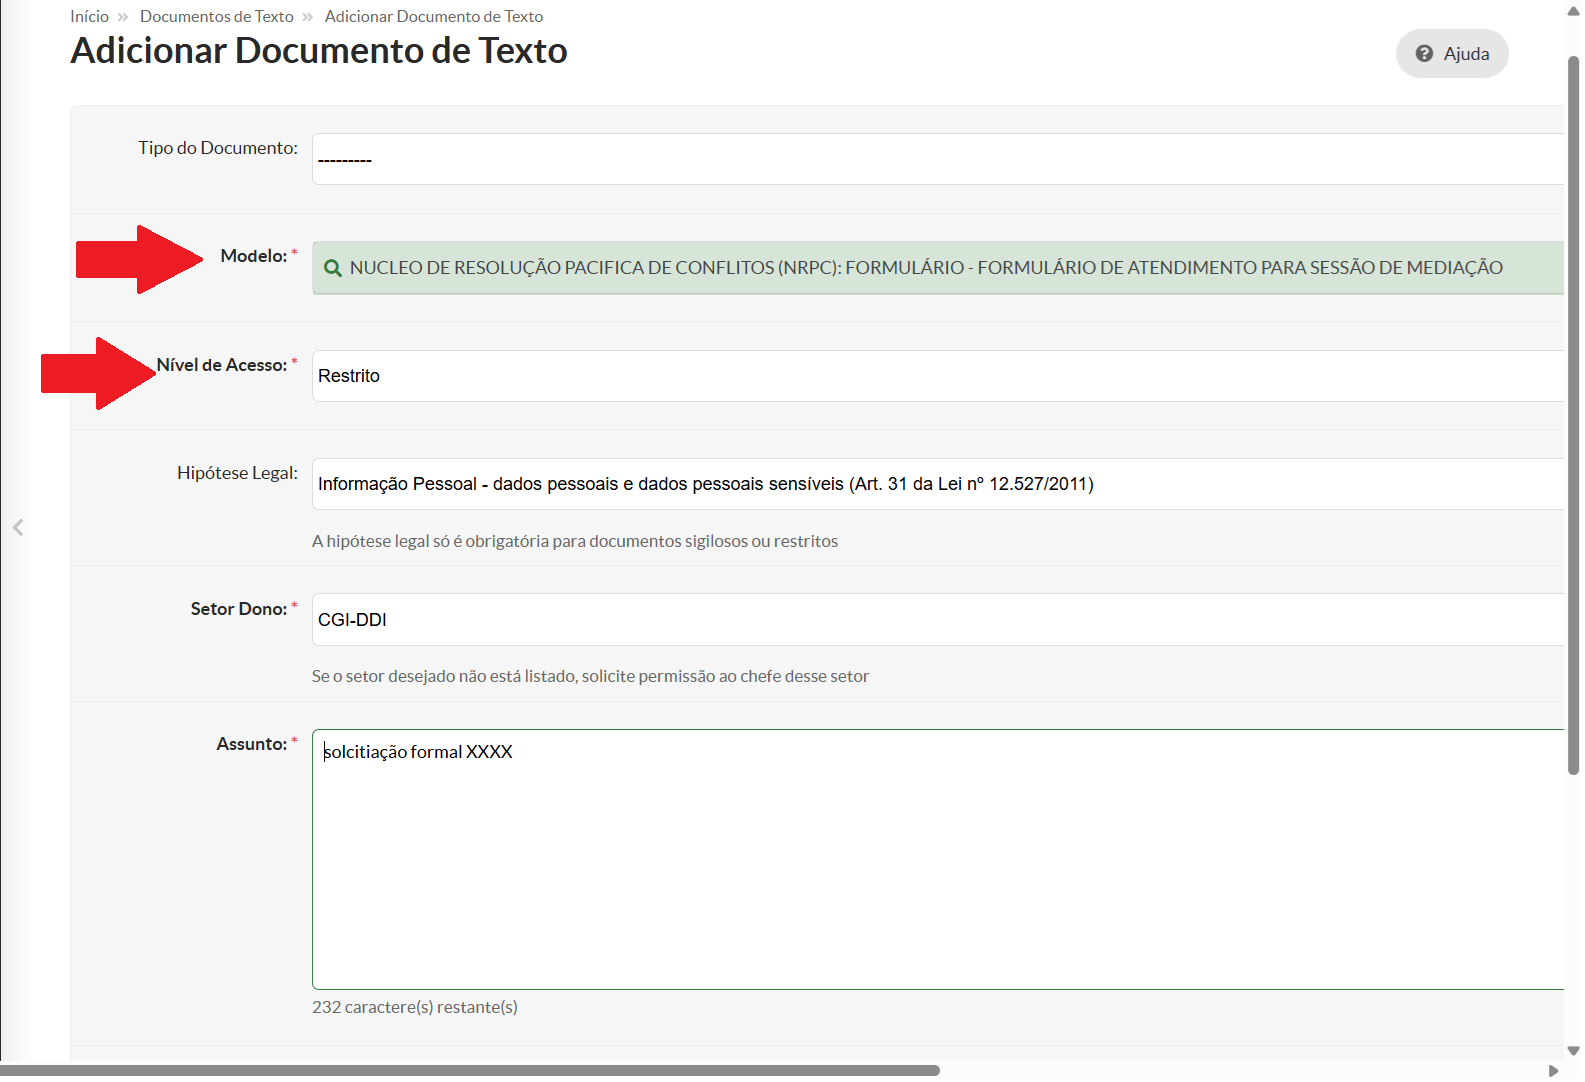Expand the Nível de Acesso dropdown showing Restrito
1585x1082 pixels.
[937, 376]
